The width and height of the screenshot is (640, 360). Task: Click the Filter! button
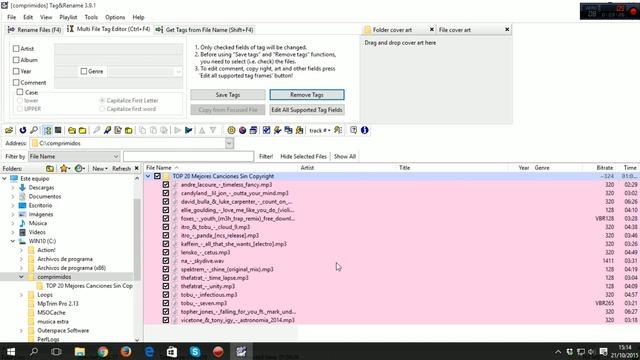pyautogui.click(x=266, y=156)
